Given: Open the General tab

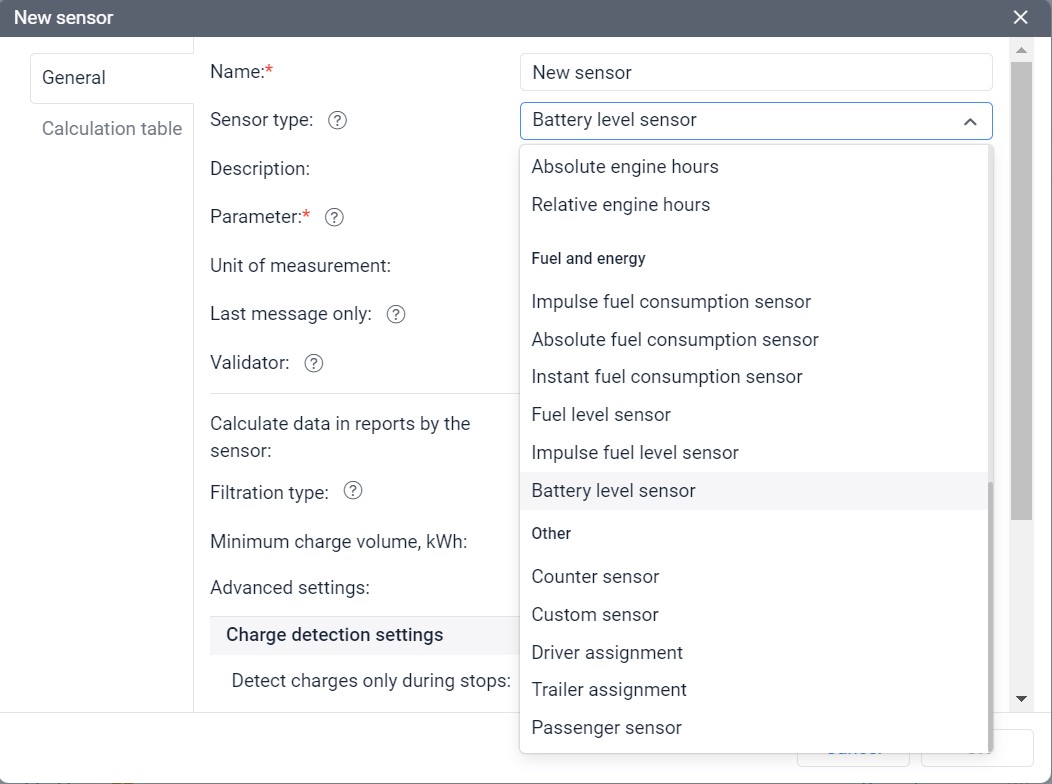Looking at the screenshot, I should (x=74, y=78).
